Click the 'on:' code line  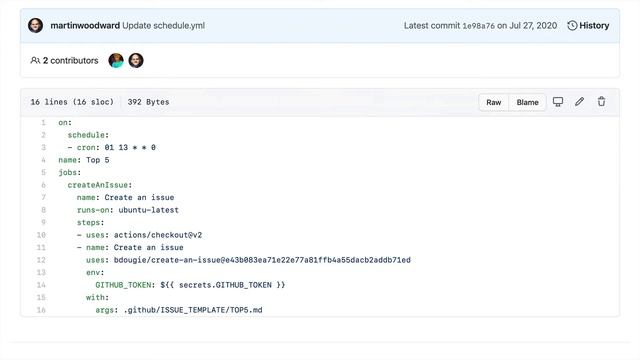[65, 122]
